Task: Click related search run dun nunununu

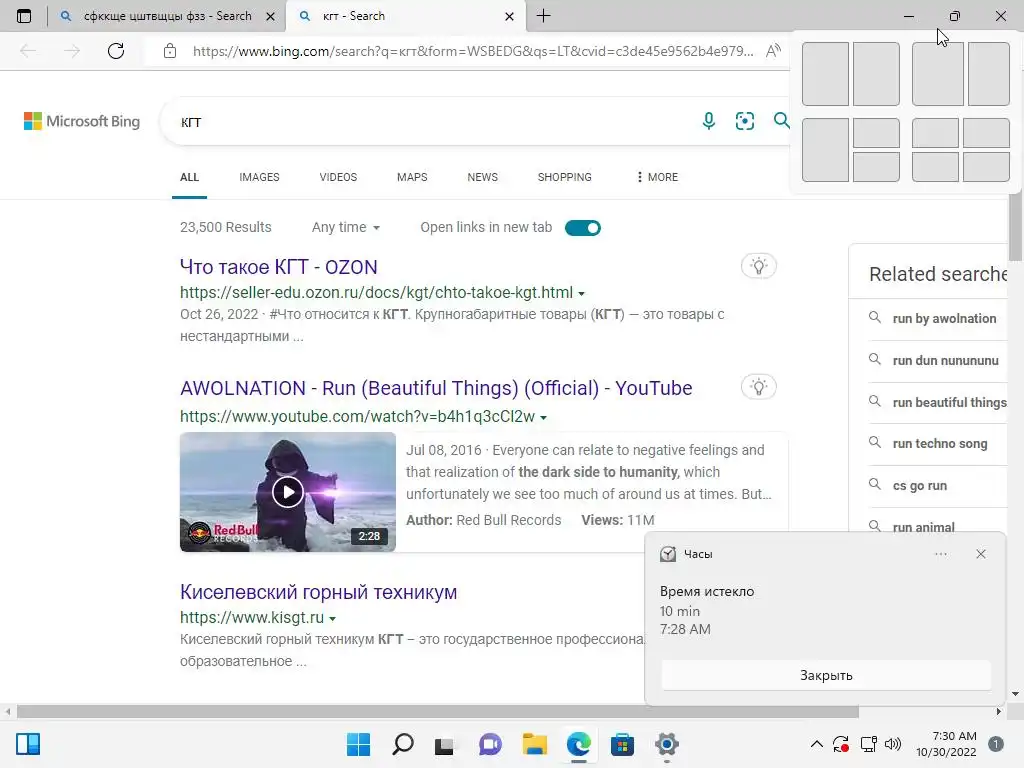Action: 946,360
